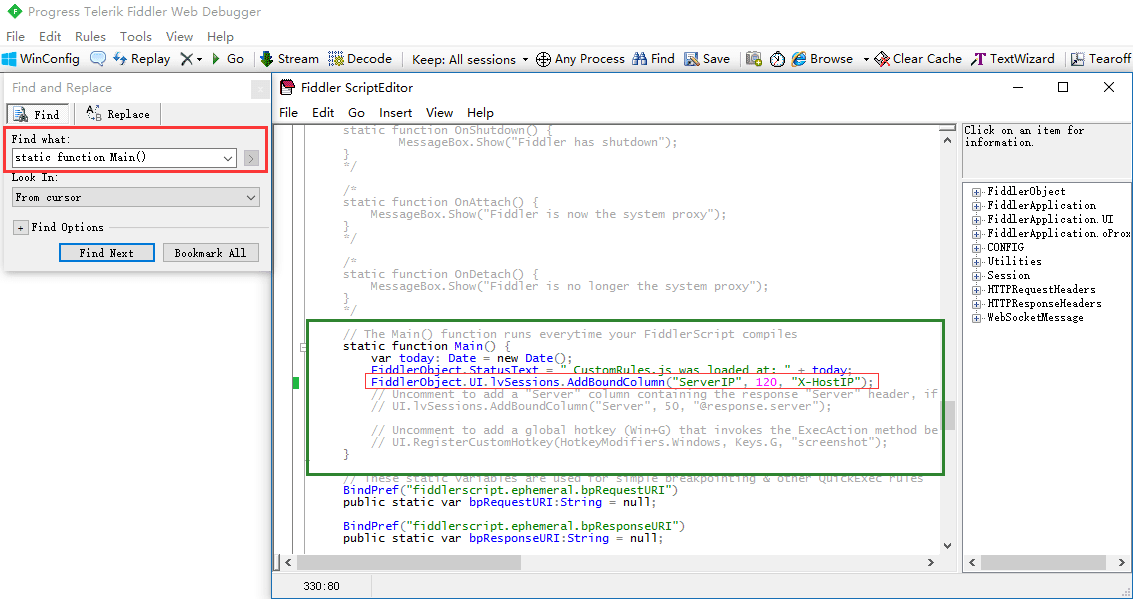Click the Find binoculars toolbar icon
The width and height of the screenshot is (1133, 599).
point(639,59)
